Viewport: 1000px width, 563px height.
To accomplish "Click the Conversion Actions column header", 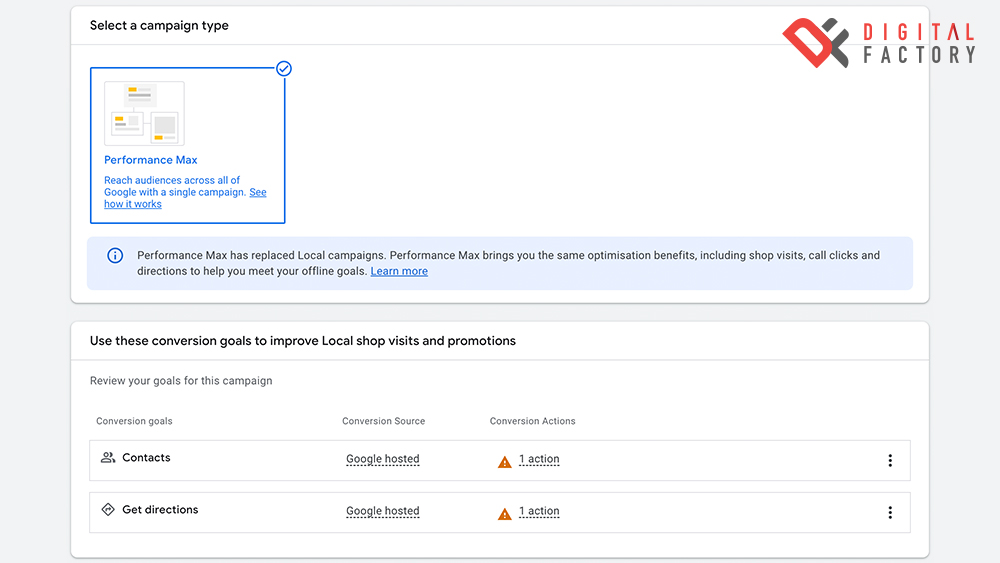I will coord(532,421).
